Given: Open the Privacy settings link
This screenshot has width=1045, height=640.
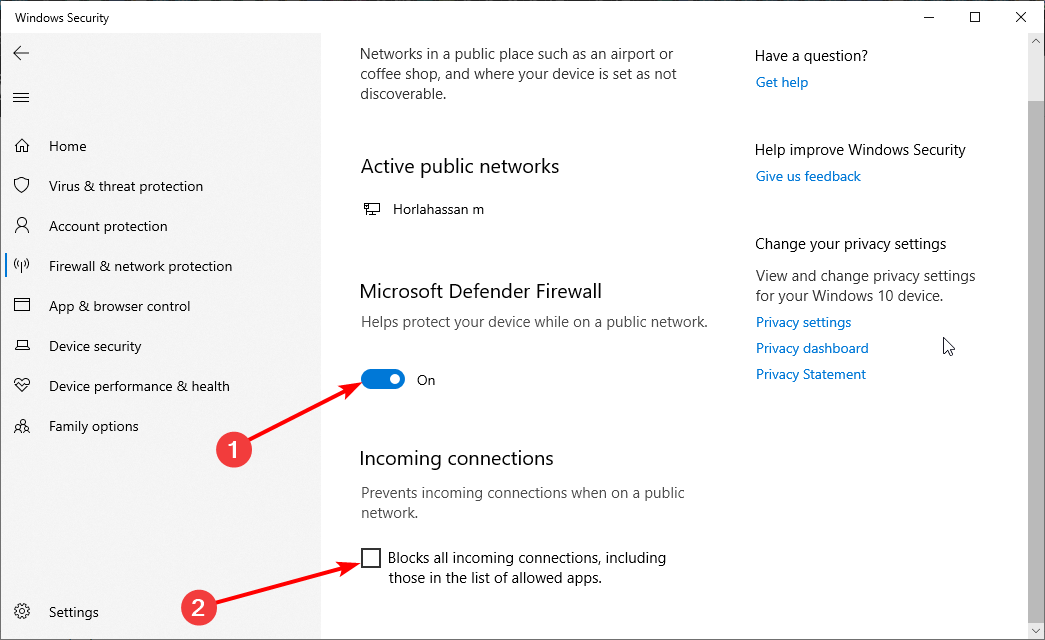Looking at the screenshot, I should point(804,322).
